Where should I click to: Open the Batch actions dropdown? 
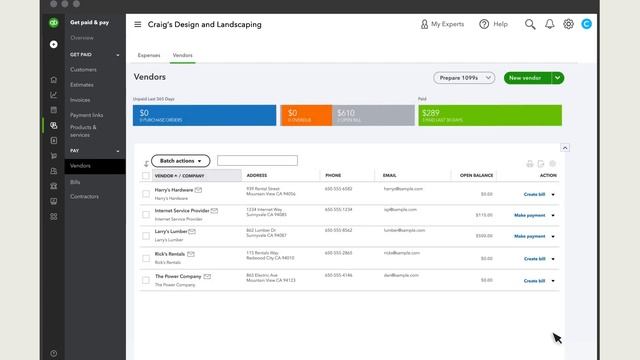180,161
